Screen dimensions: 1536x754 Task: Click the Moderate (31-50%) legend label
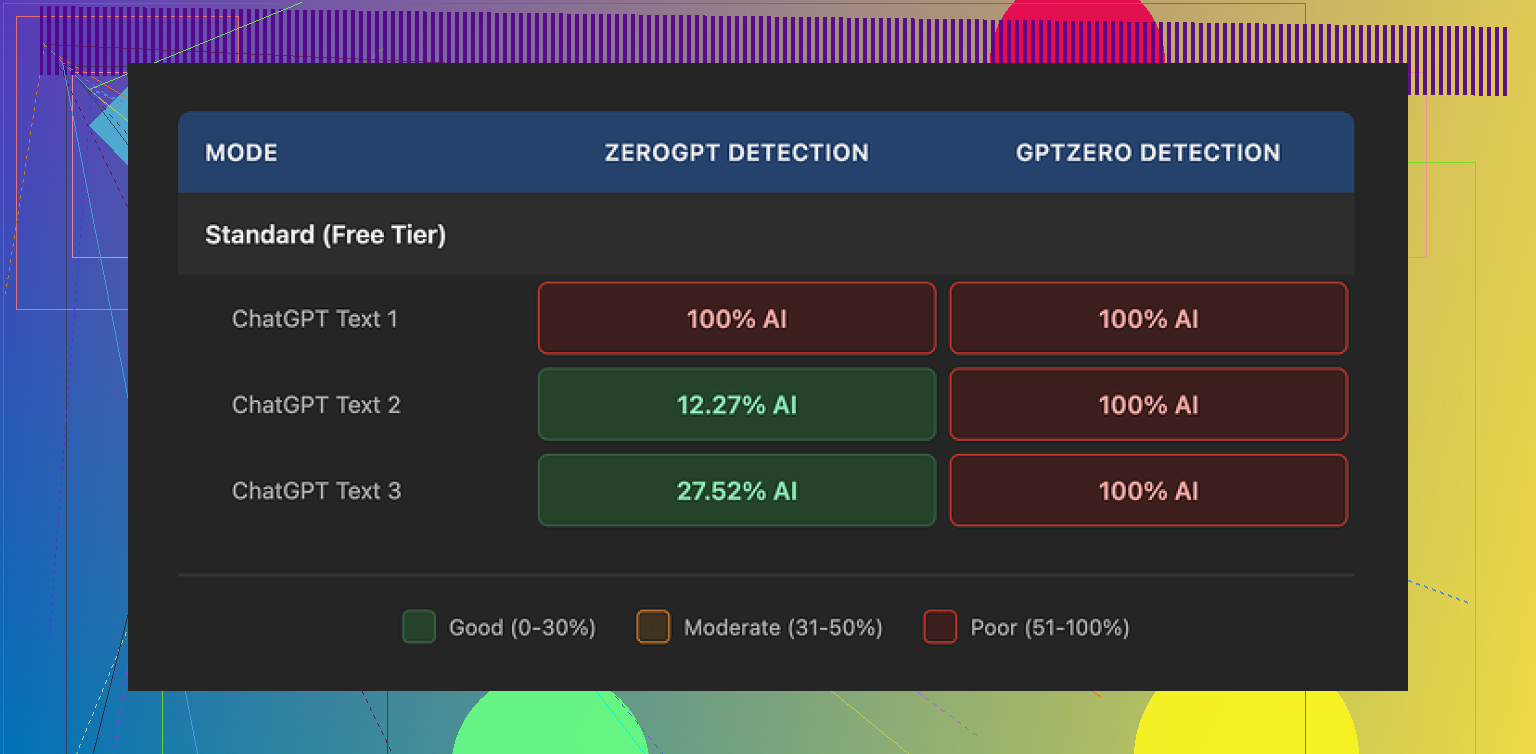783,628
